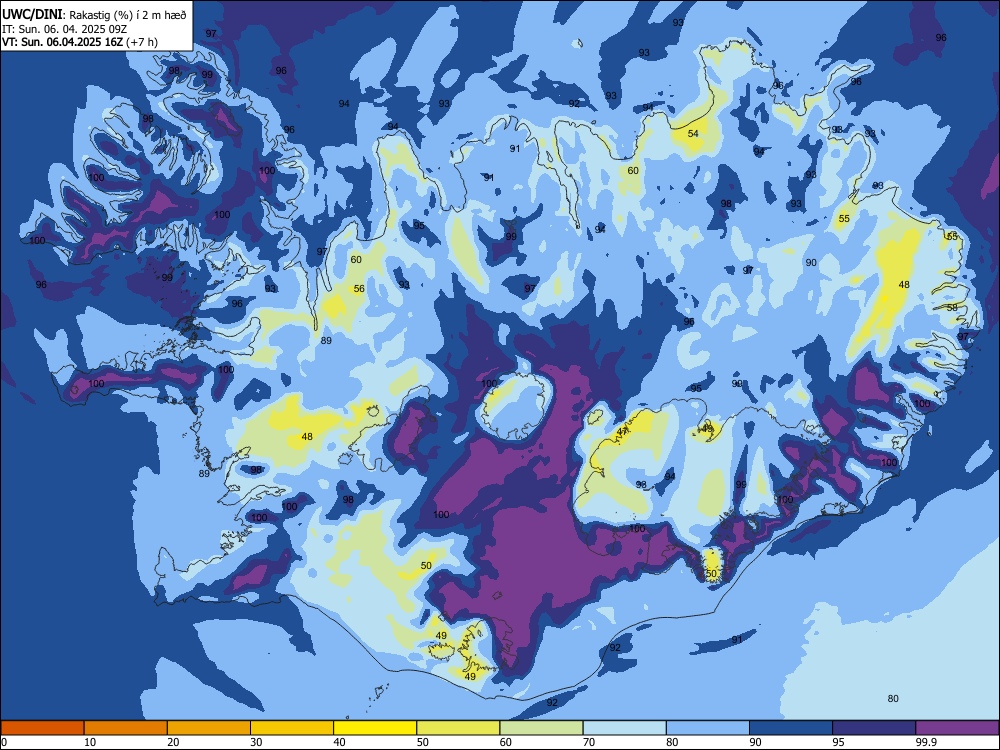Click the legend tick label '70'
1000x750 pixels.
tap(589, 742)
